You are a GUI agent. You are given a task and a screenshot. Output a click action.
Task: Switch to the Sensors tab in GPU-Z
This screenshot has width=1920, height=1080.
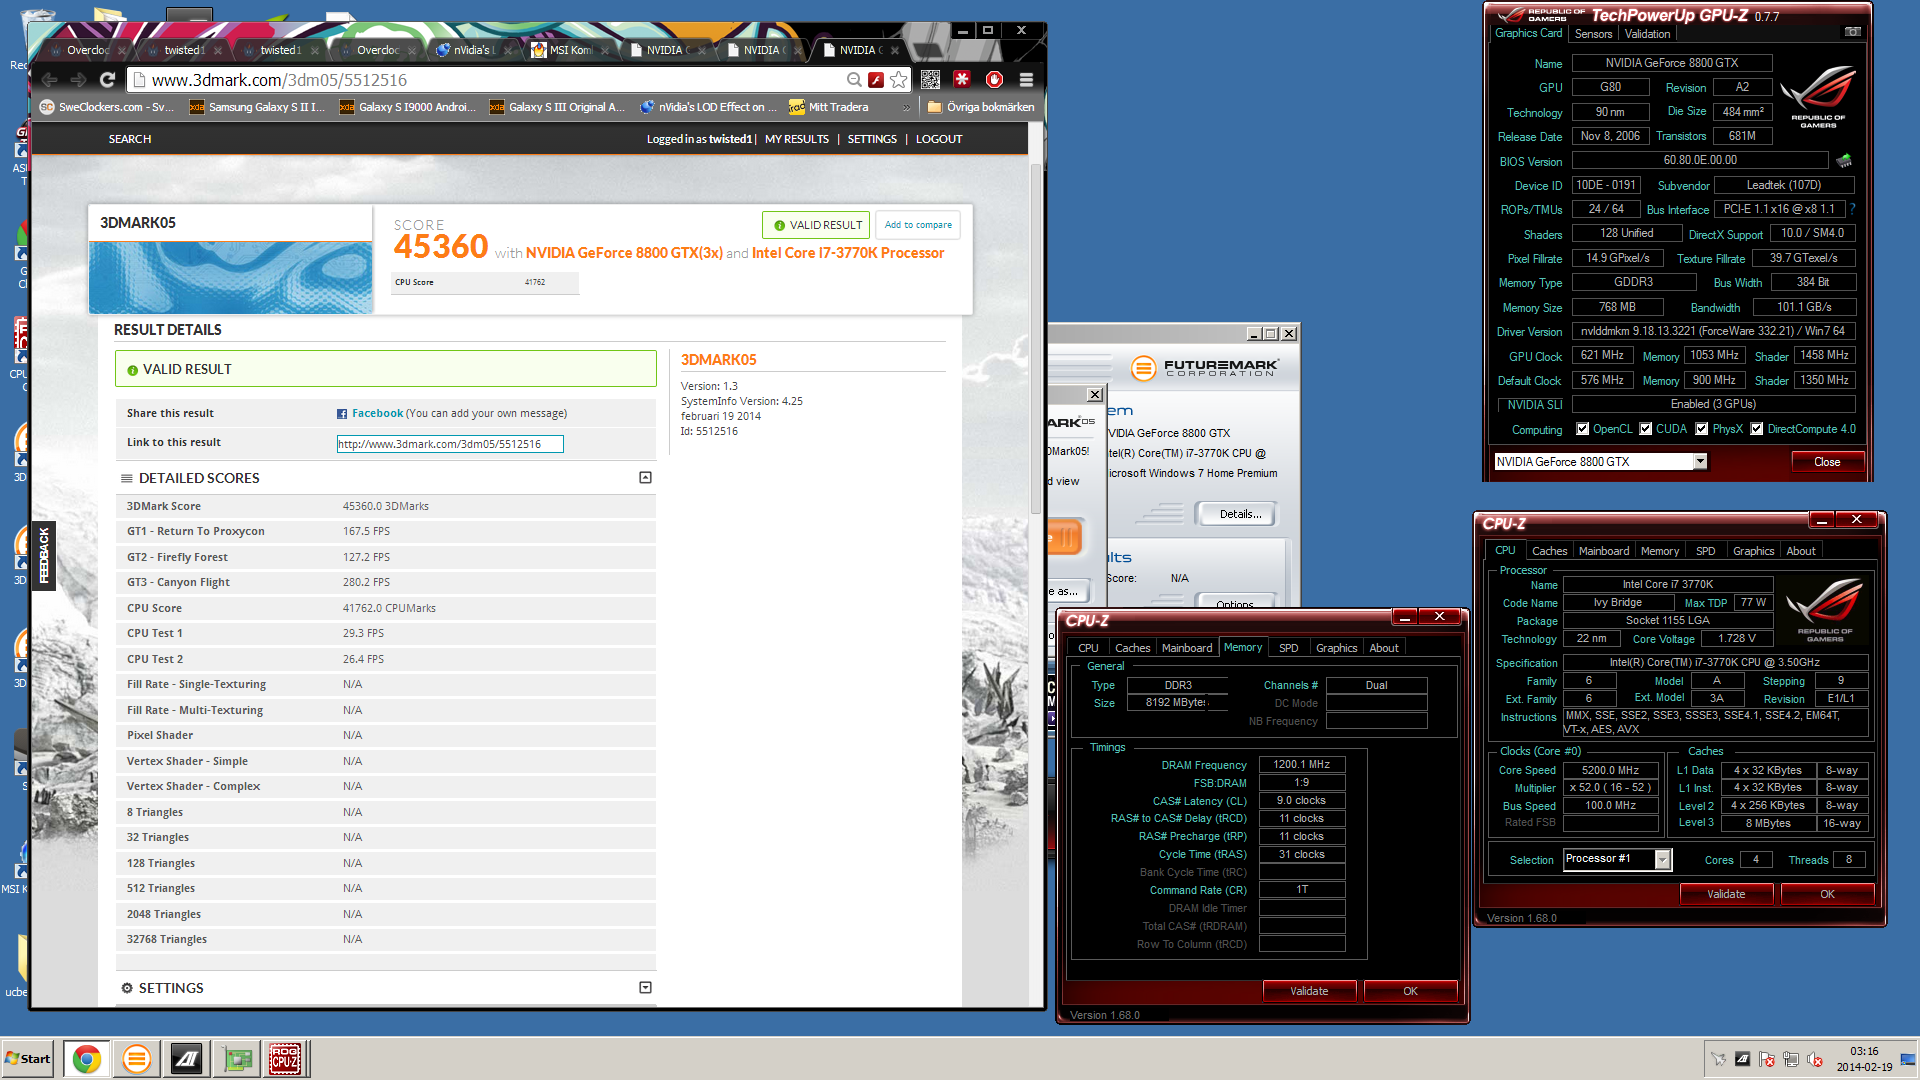(1593, 34)
